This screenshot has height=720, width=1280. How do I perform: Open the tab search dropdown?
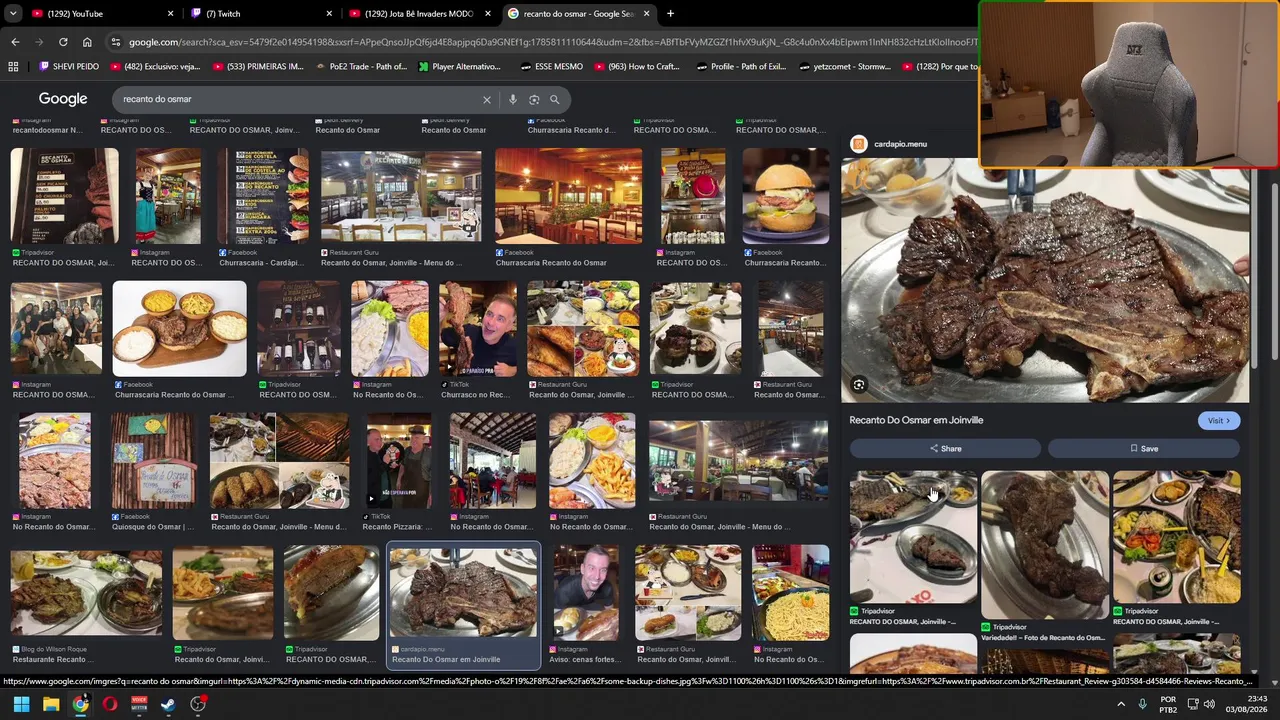pyautogui.click(x=13, y=14)
